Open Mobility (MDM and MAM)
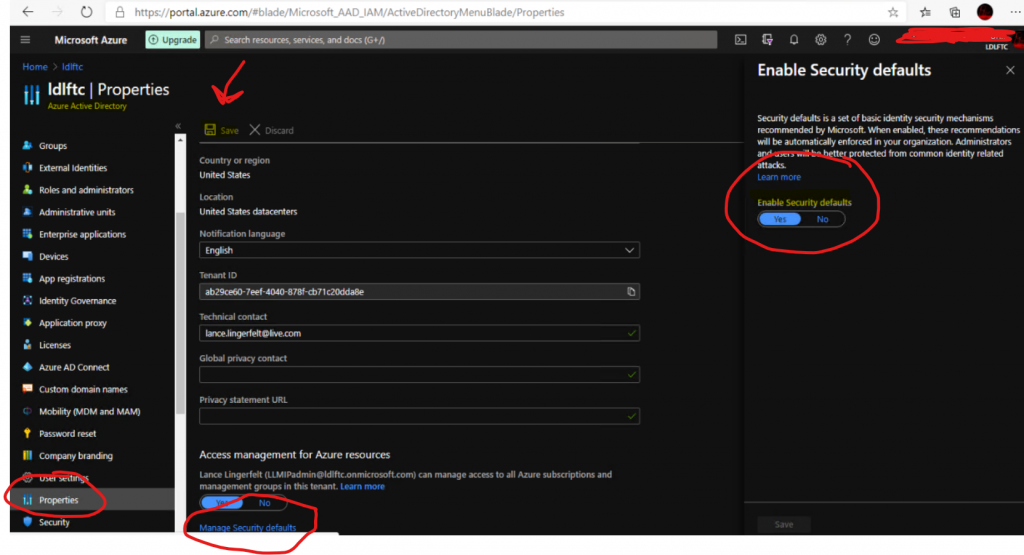 [89, 412]
